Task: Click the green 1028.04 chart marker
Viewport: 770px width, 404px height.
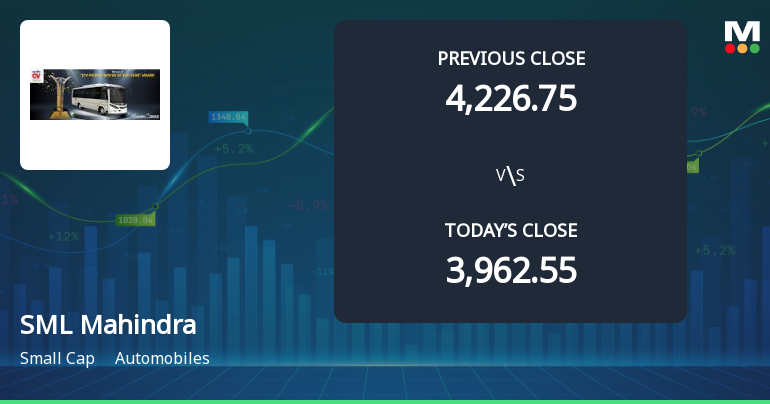Action: pyautogui.click(x=135, y=220)
